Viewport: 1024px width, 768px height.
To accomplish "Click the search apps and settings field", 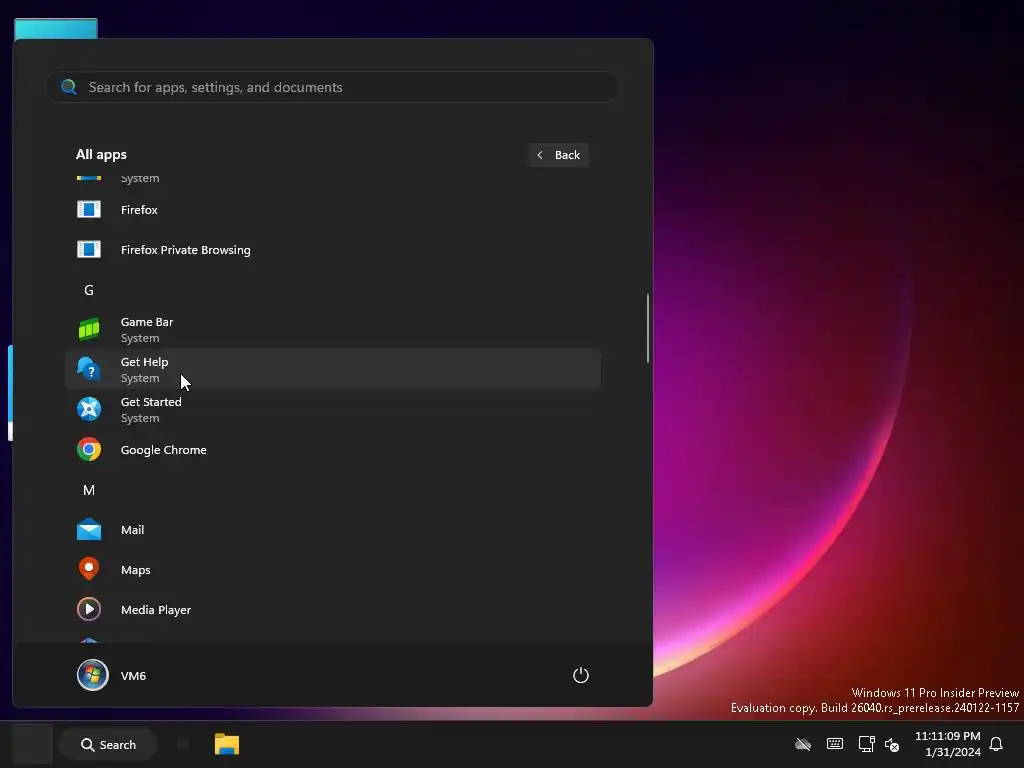I will click(x=332, y=87).
